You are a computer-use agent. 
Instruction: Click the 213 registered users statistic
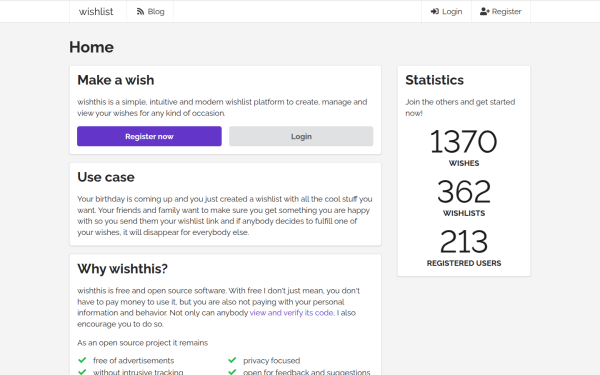pyautogui.click(x=464, y=247)
